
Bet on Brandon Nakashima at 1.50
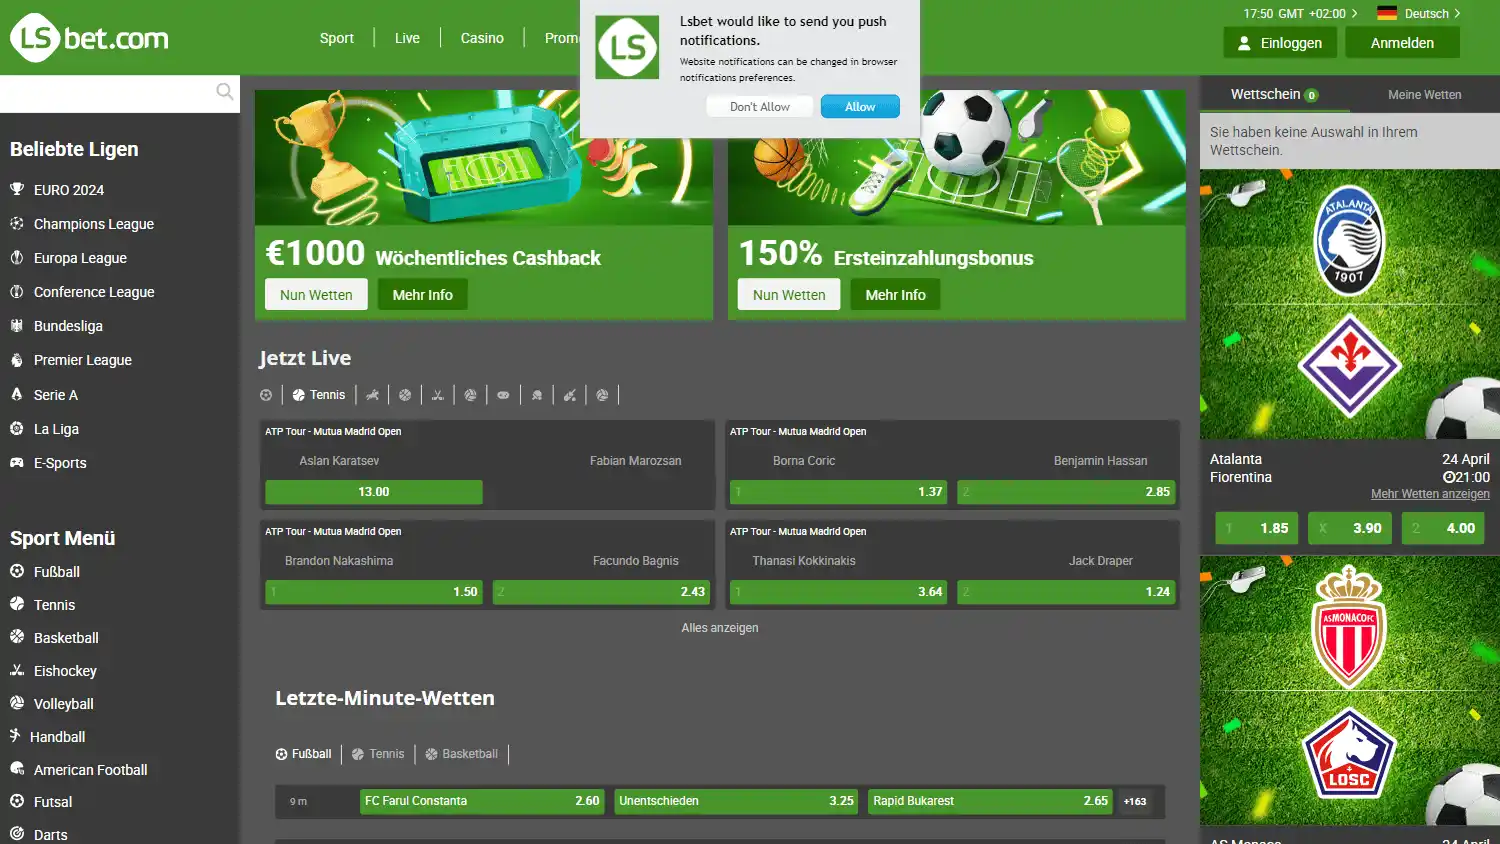[x=374, y=592]
